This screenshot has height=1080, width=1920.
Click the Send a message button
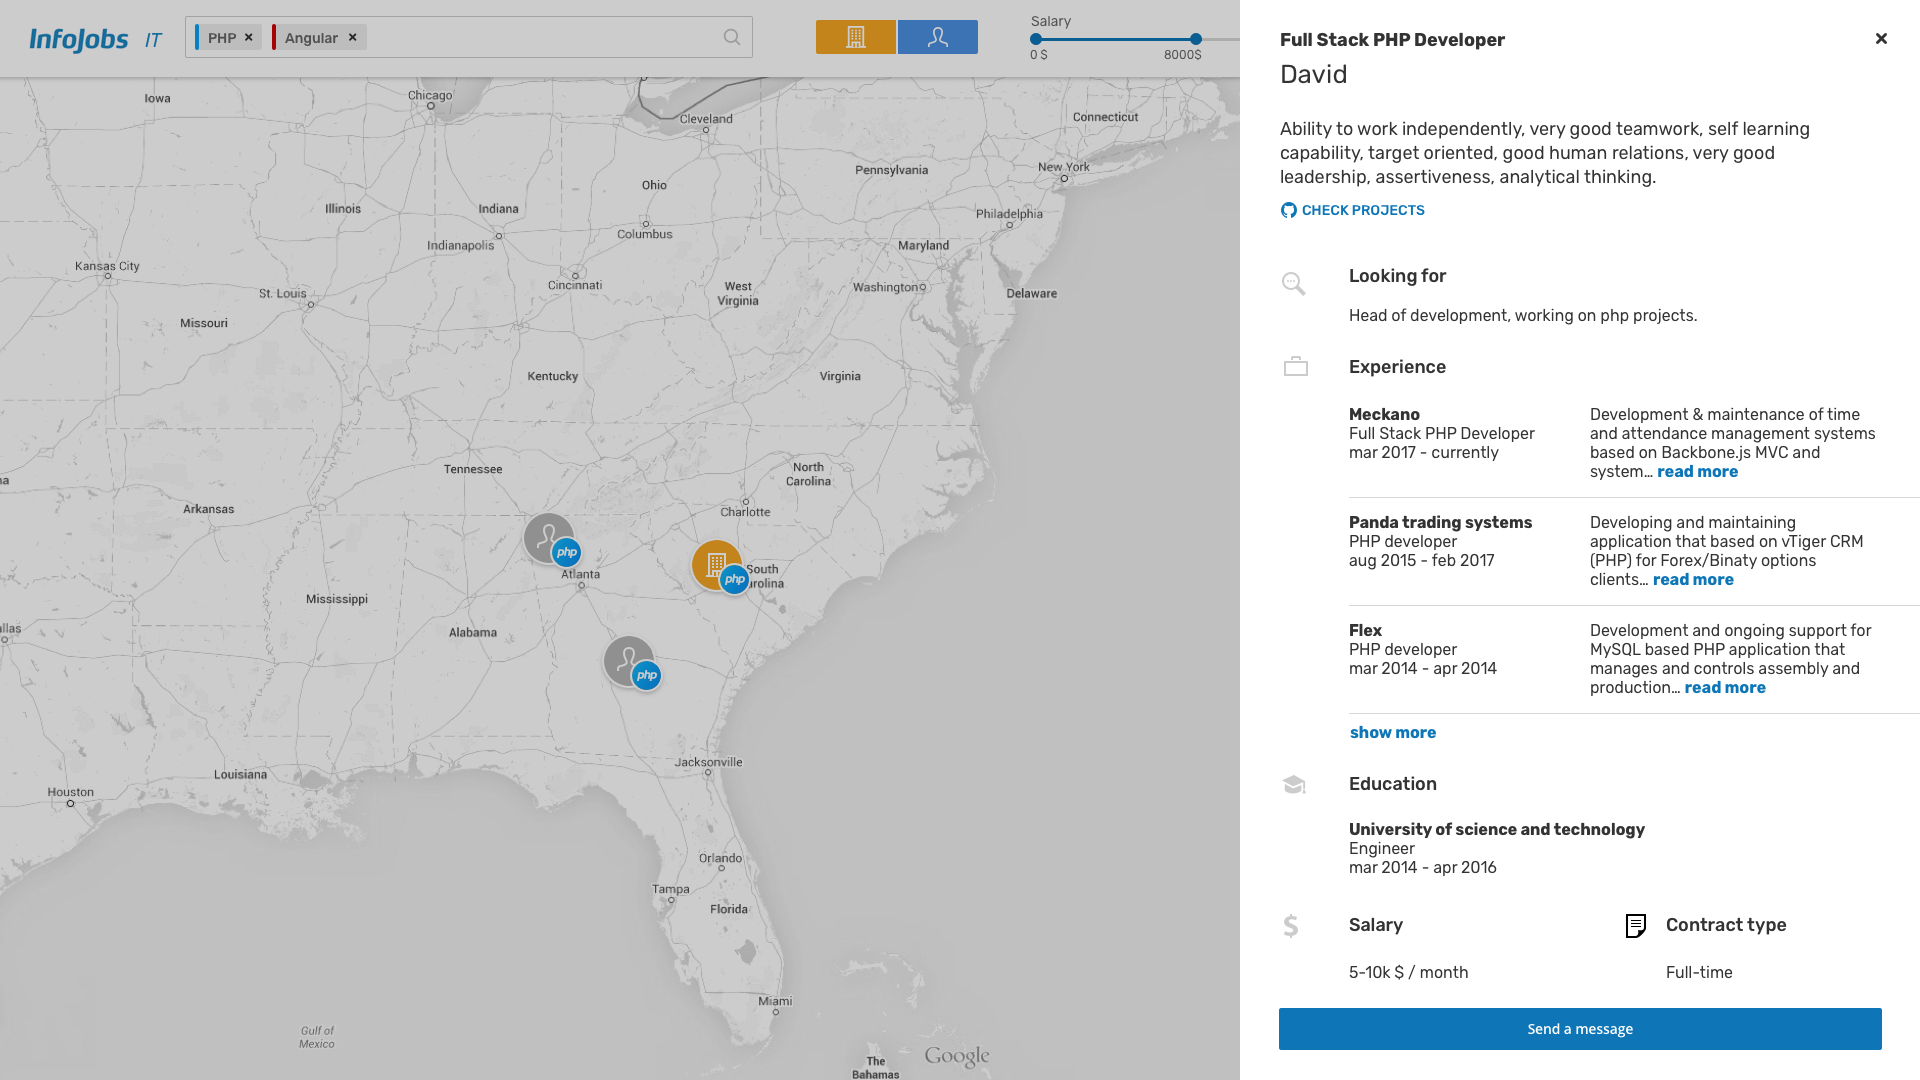[1579, 1029]
